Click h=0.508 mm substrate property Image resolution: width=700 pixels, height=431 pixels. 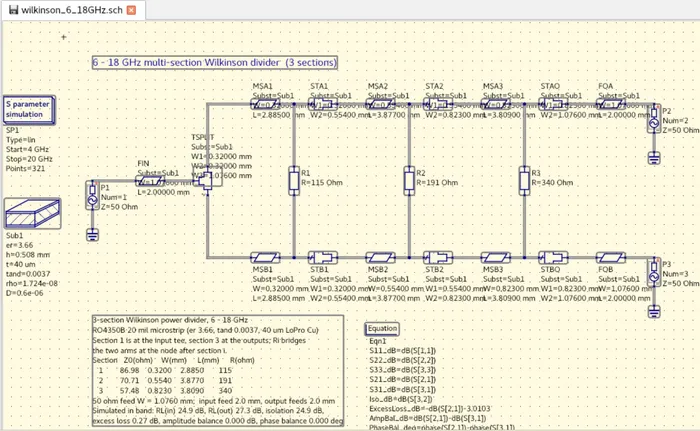click(x=28, y=255)
